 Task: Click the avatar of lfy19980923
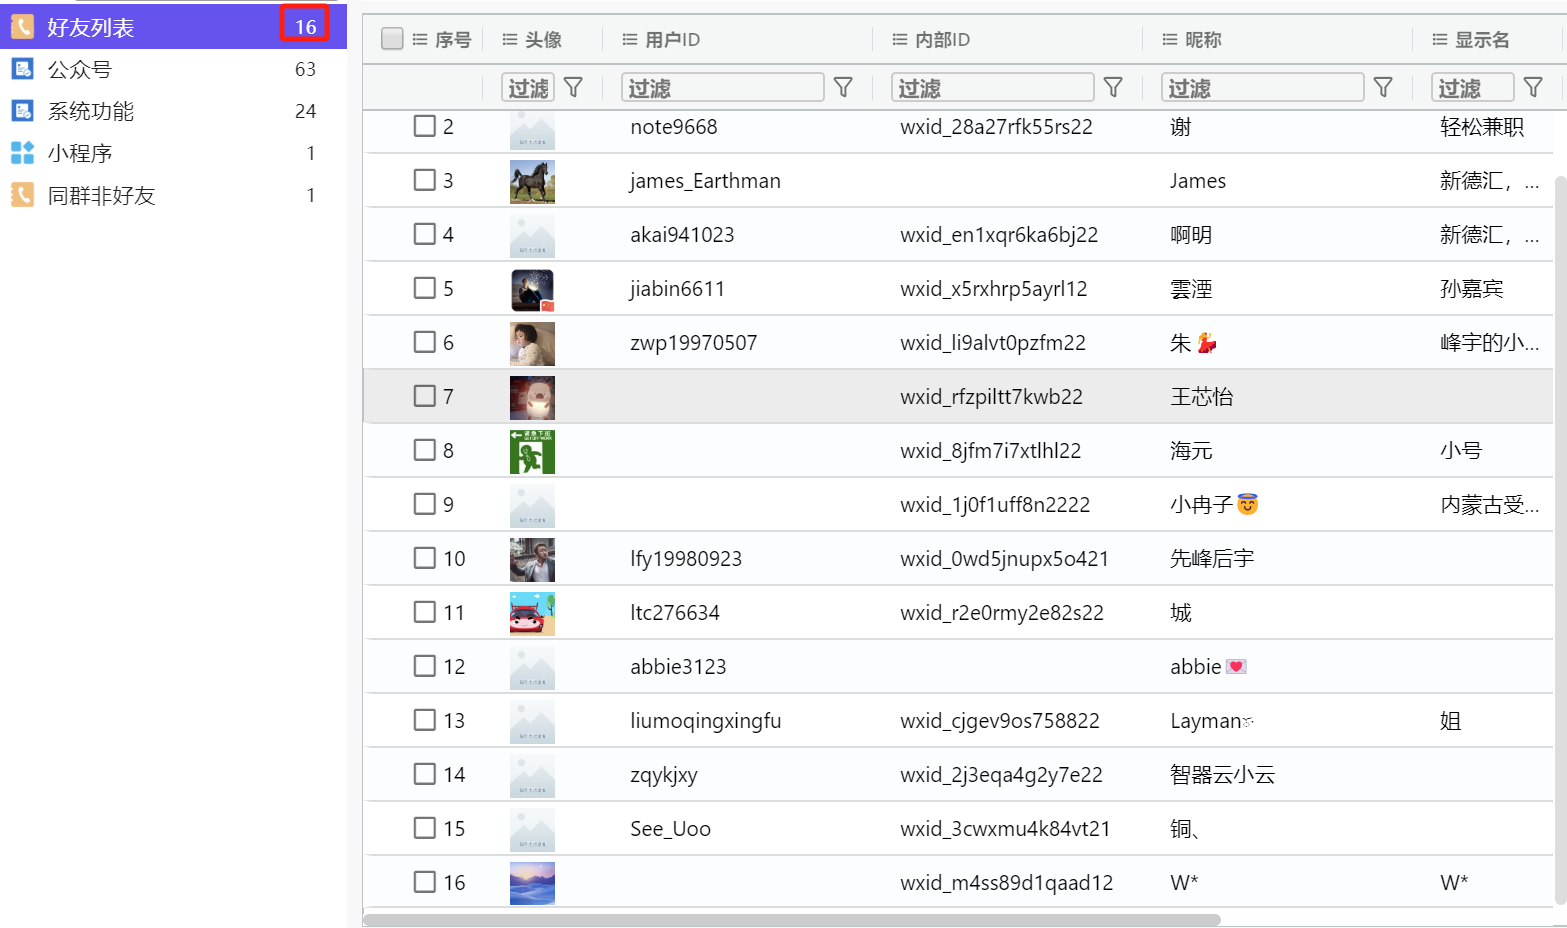532,560
